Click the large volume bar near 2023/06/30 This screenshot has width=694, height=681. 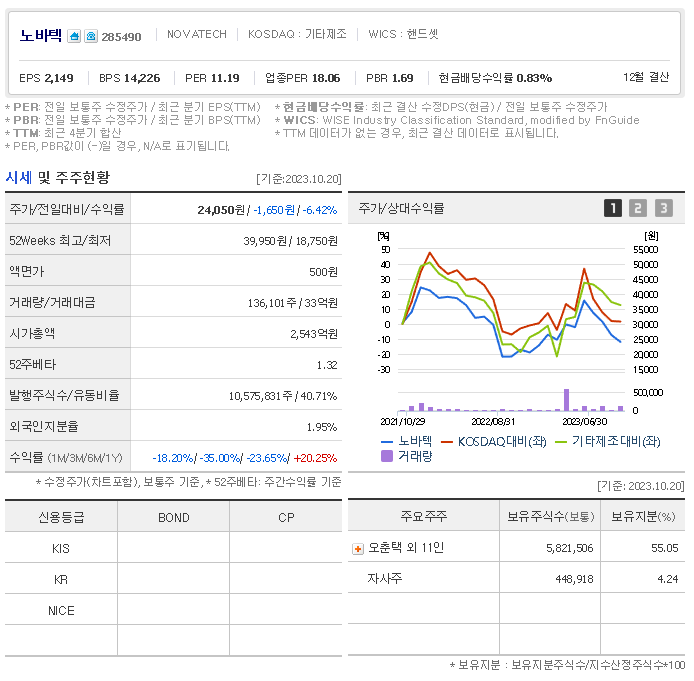pos(566,400)
